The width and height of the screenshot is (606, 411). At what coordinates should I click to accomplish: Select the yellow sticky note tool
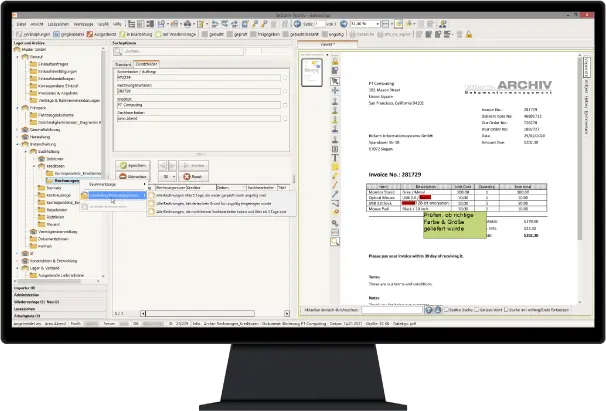(335, 167)
